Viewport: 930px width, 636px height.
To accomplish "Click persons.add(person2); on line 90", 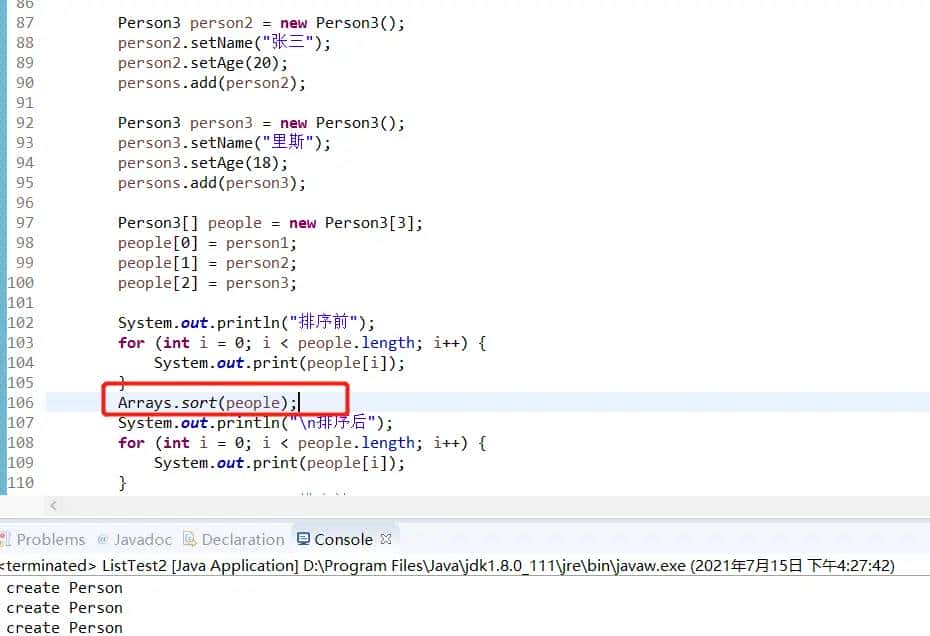I will (x=212, y=82).
